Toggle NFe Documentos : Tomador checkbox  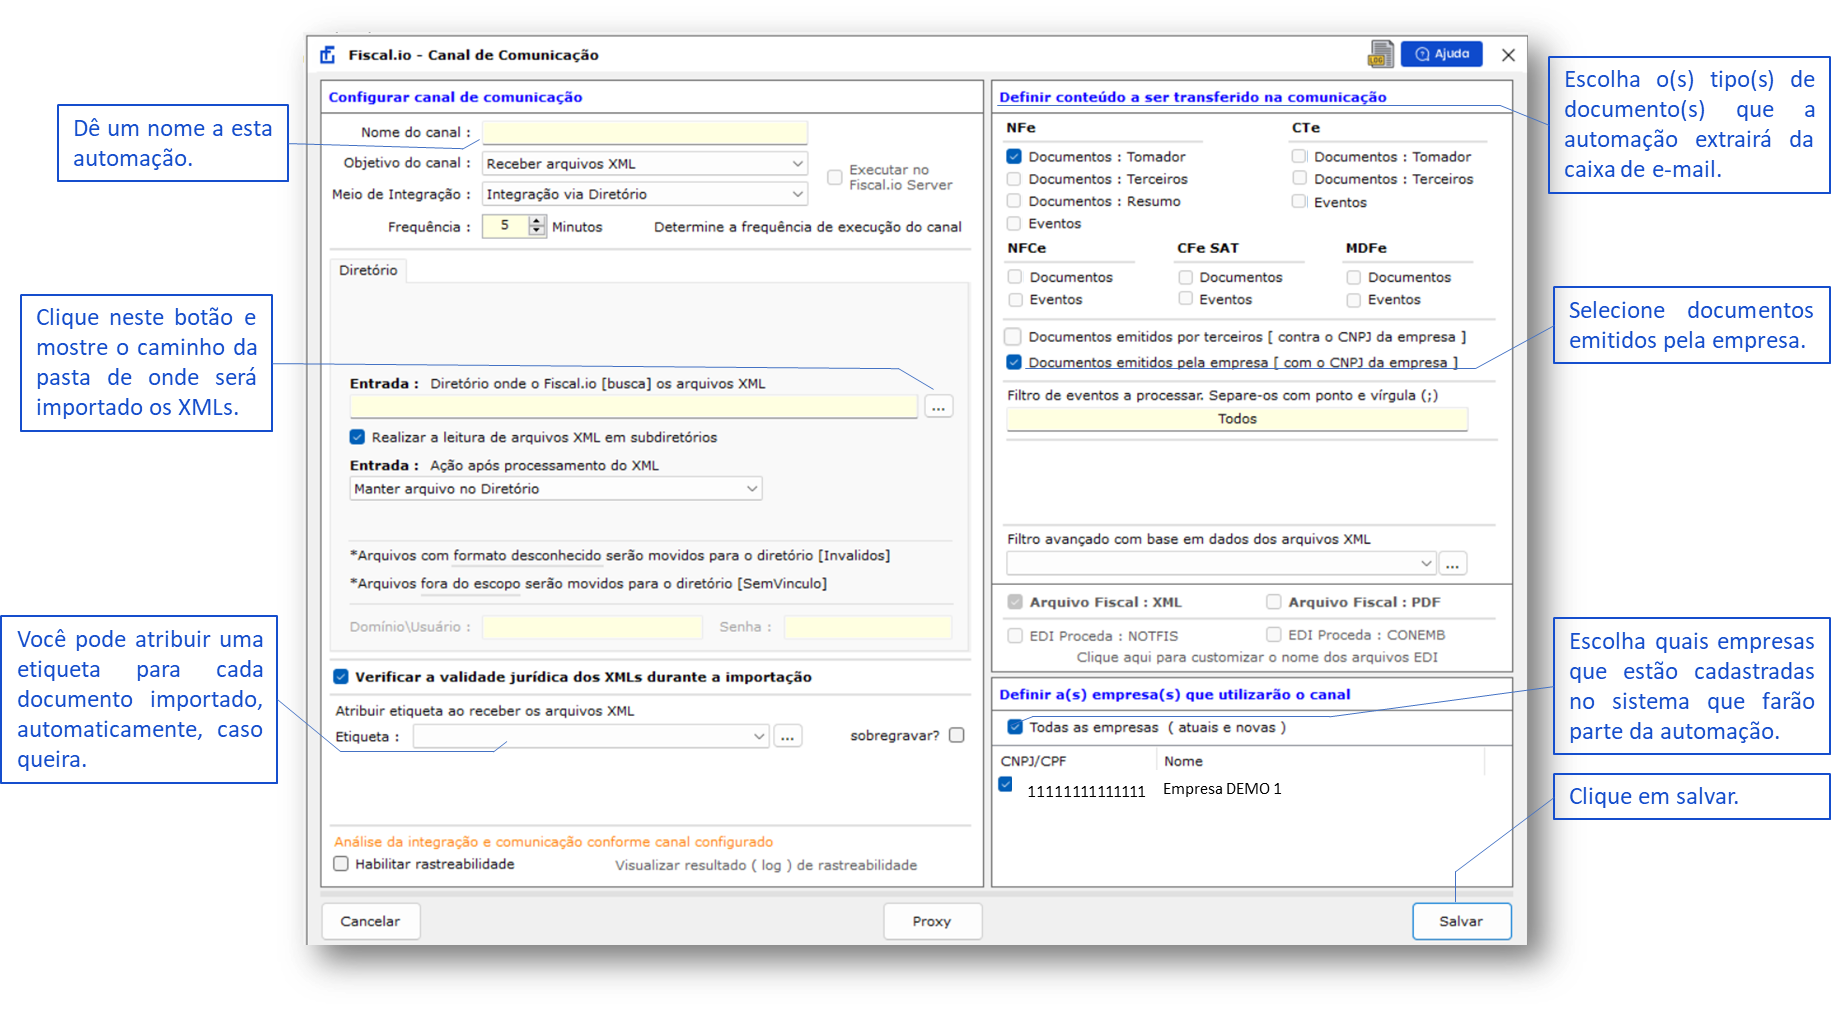click(1014, 156)
